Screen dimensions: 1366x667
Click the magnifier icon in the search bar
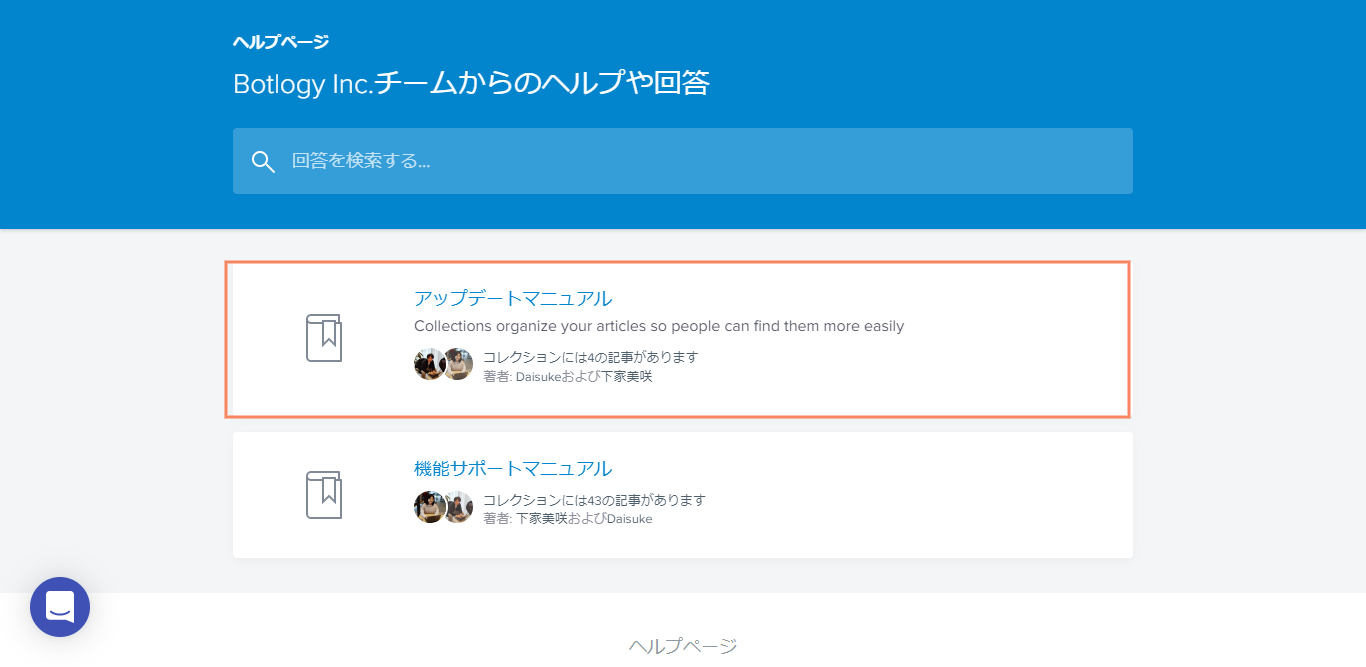point(263,162)
